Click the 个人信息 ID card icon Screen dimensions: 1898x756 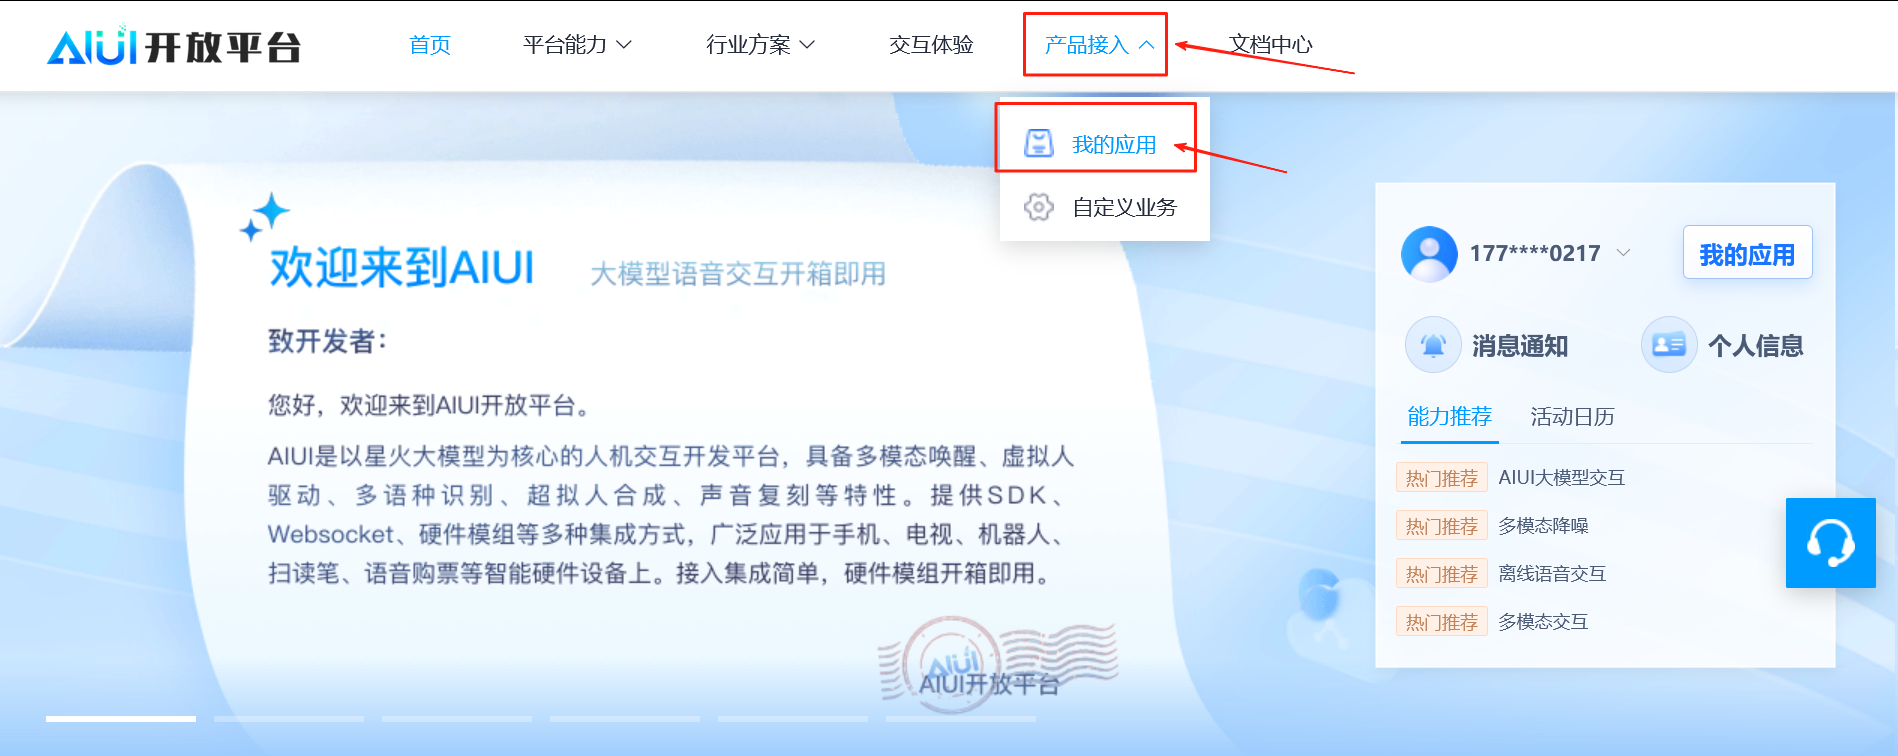(x=1669, y=345)
